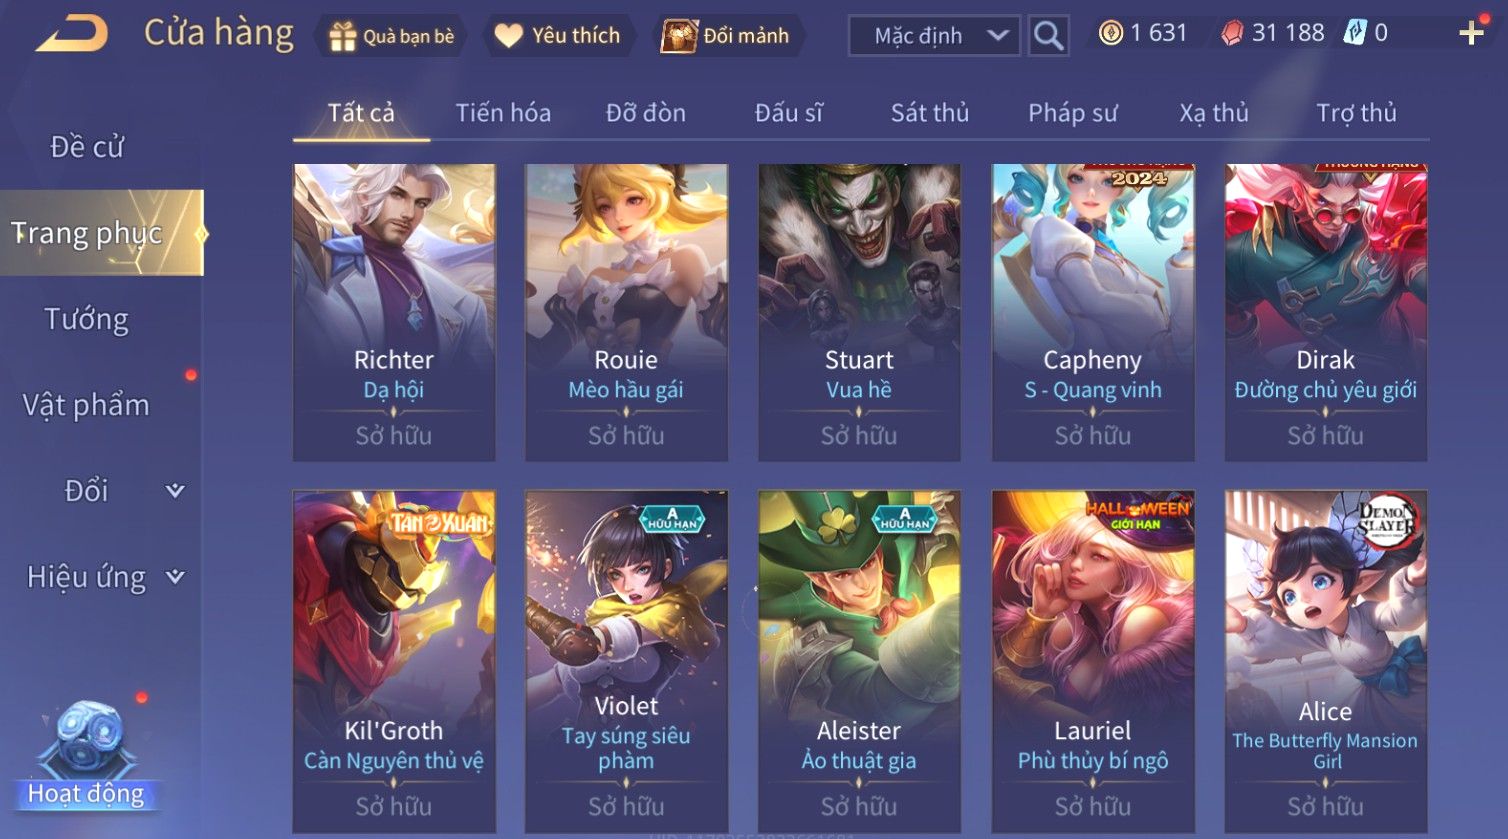Go back using the return arrow icon
Image resolution: width=1508 pixels, height=839 pixels.
[x=72, y=34]
